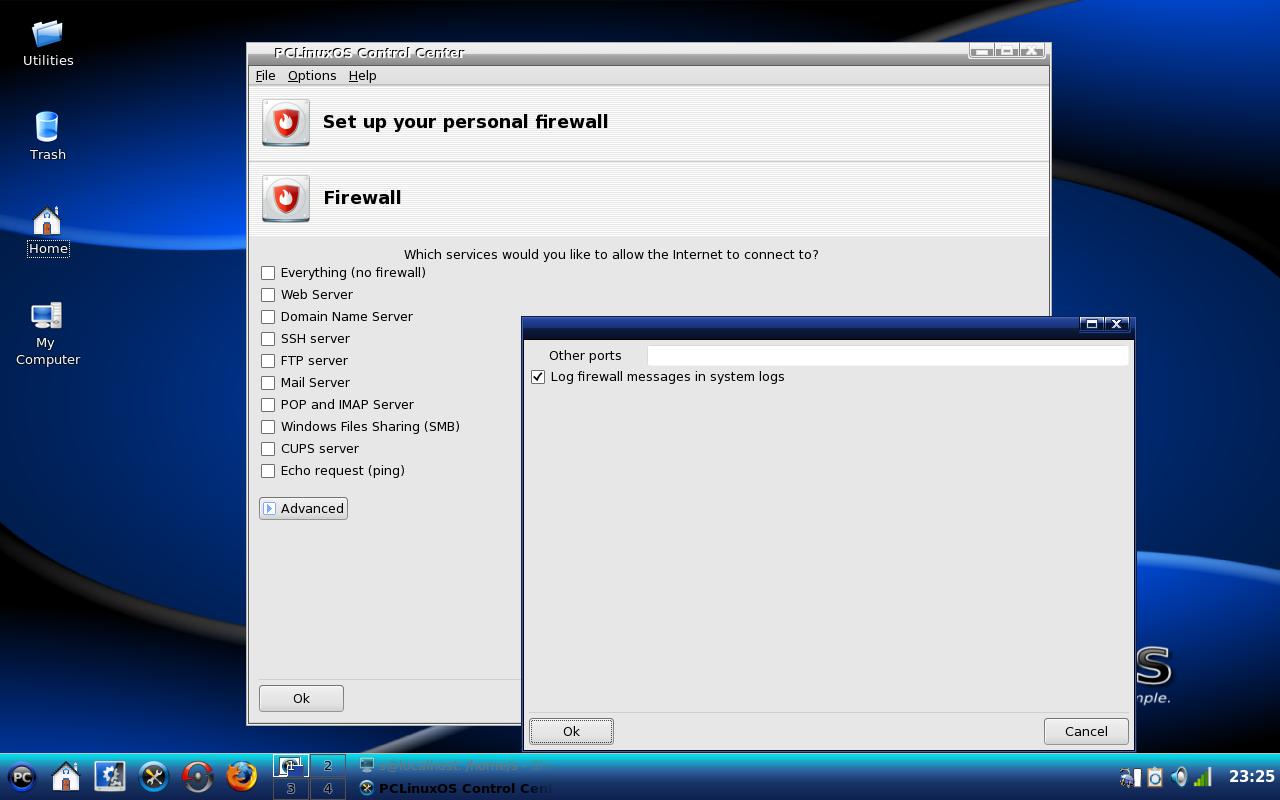The height and width of the screenshot is (800, 1280).
Task: Click the shield icon beside 'Set up your personal firewall'
Action: tap(286, 122)
